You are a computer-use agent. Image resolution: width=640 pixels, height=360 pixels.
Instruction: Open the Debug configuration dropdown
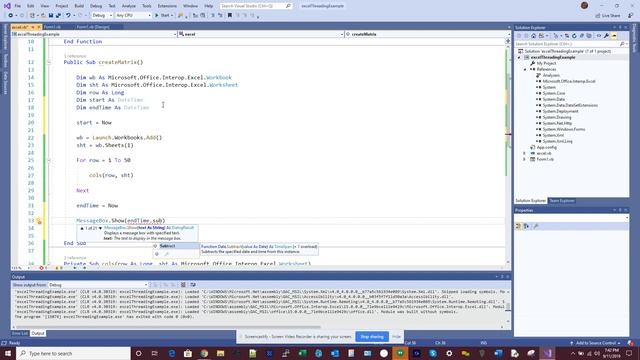pyautogui.click(x=102, y=16)
